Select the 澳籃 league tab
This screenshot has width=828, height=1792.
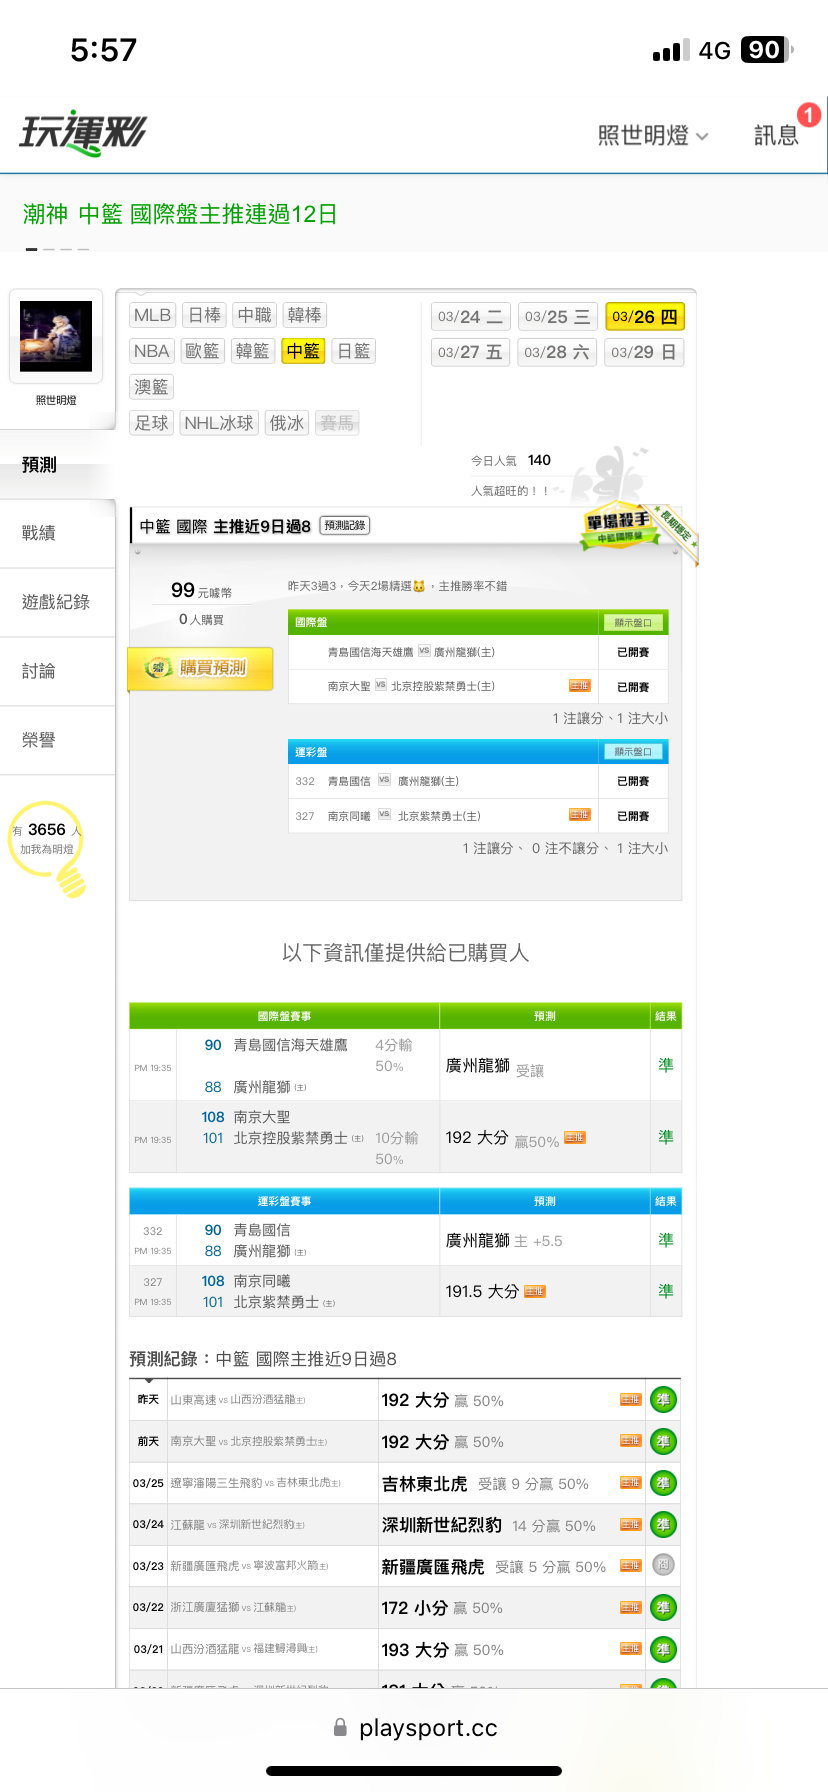point(152,387)
